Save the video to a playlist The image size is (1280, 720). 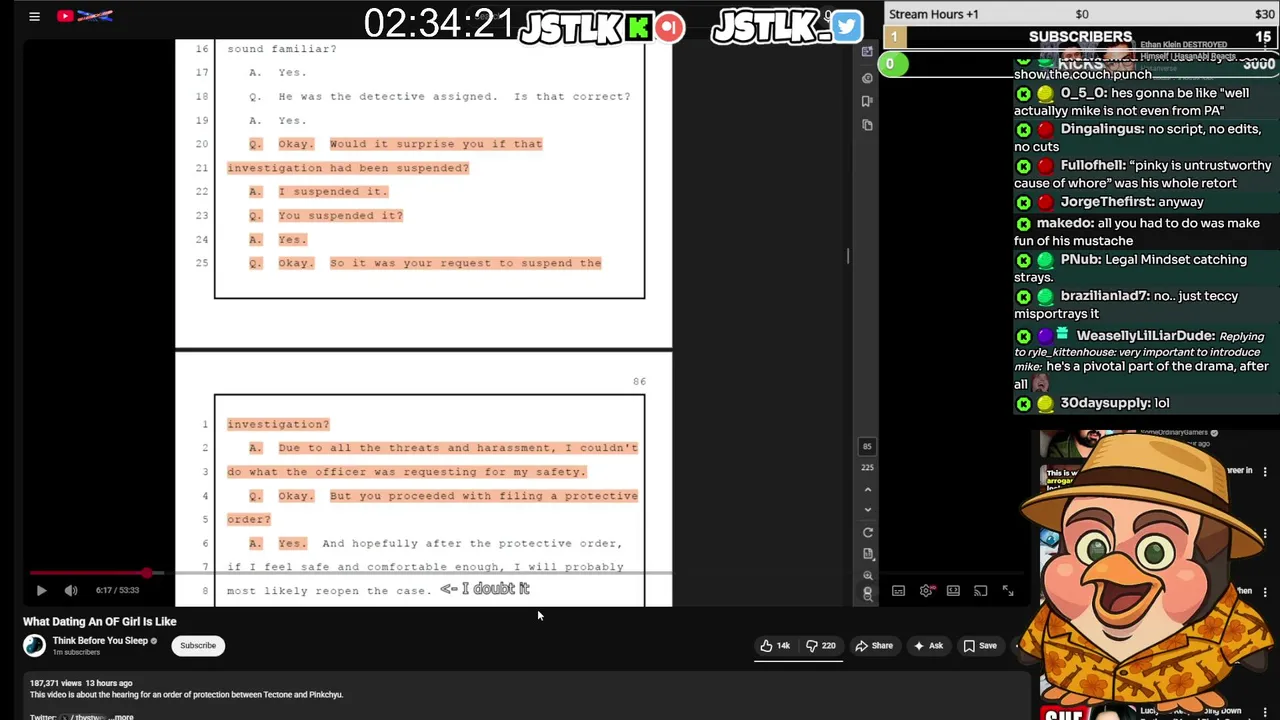[x=981, y=646]
